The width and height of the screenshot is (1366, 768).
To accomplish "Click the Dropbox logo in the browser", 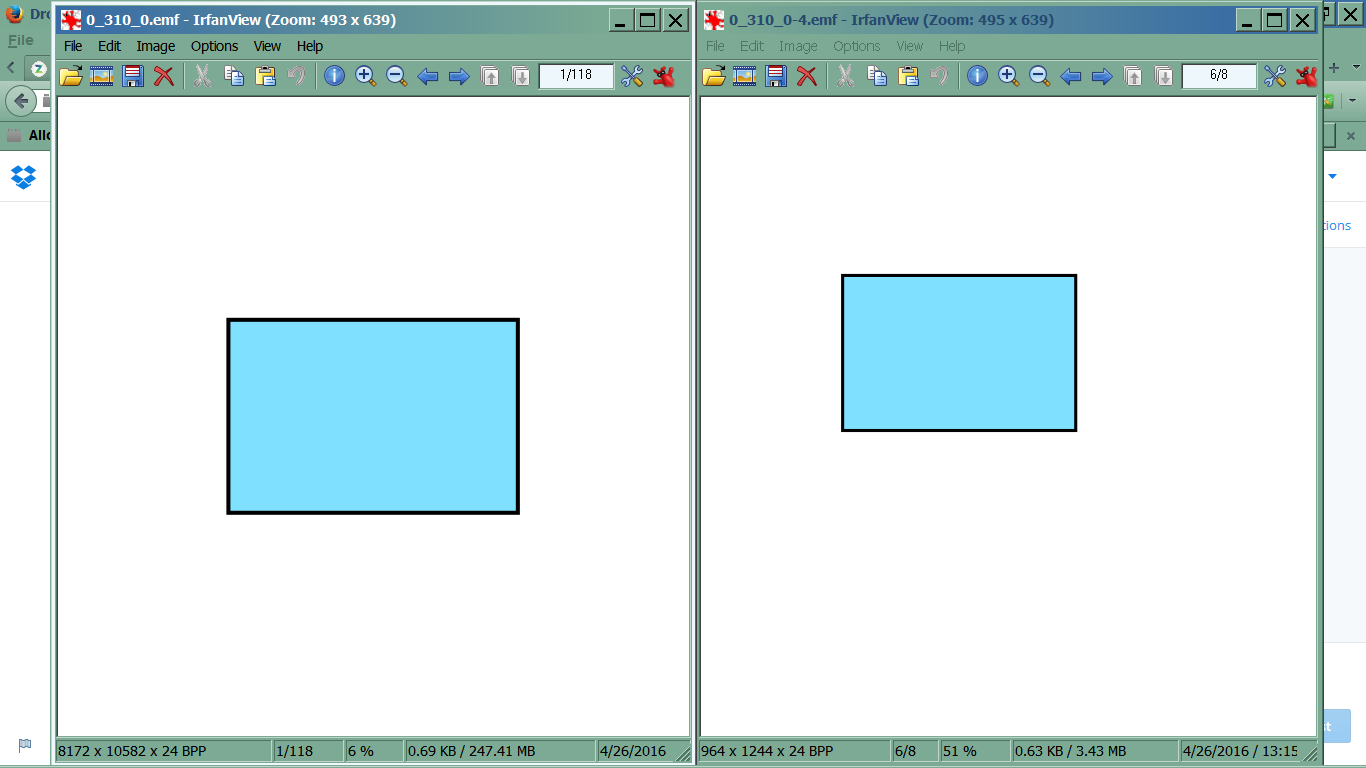I will click(23, 177).
